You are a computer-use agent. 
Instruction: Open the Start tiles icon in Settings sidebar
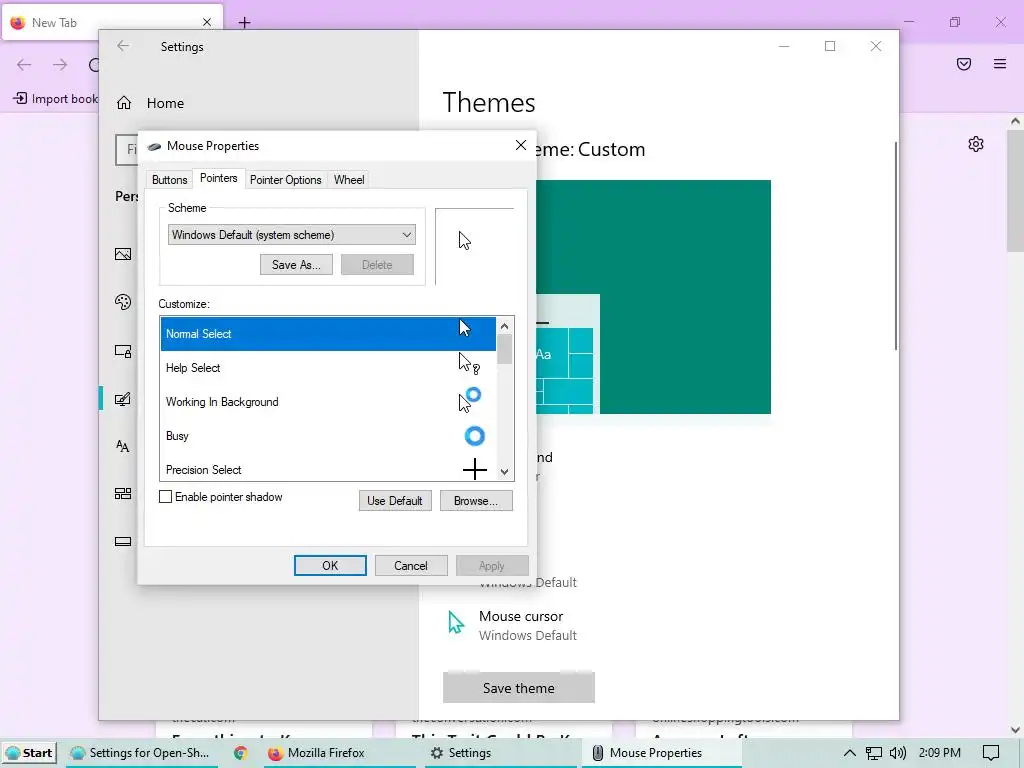tap(123, 493)
